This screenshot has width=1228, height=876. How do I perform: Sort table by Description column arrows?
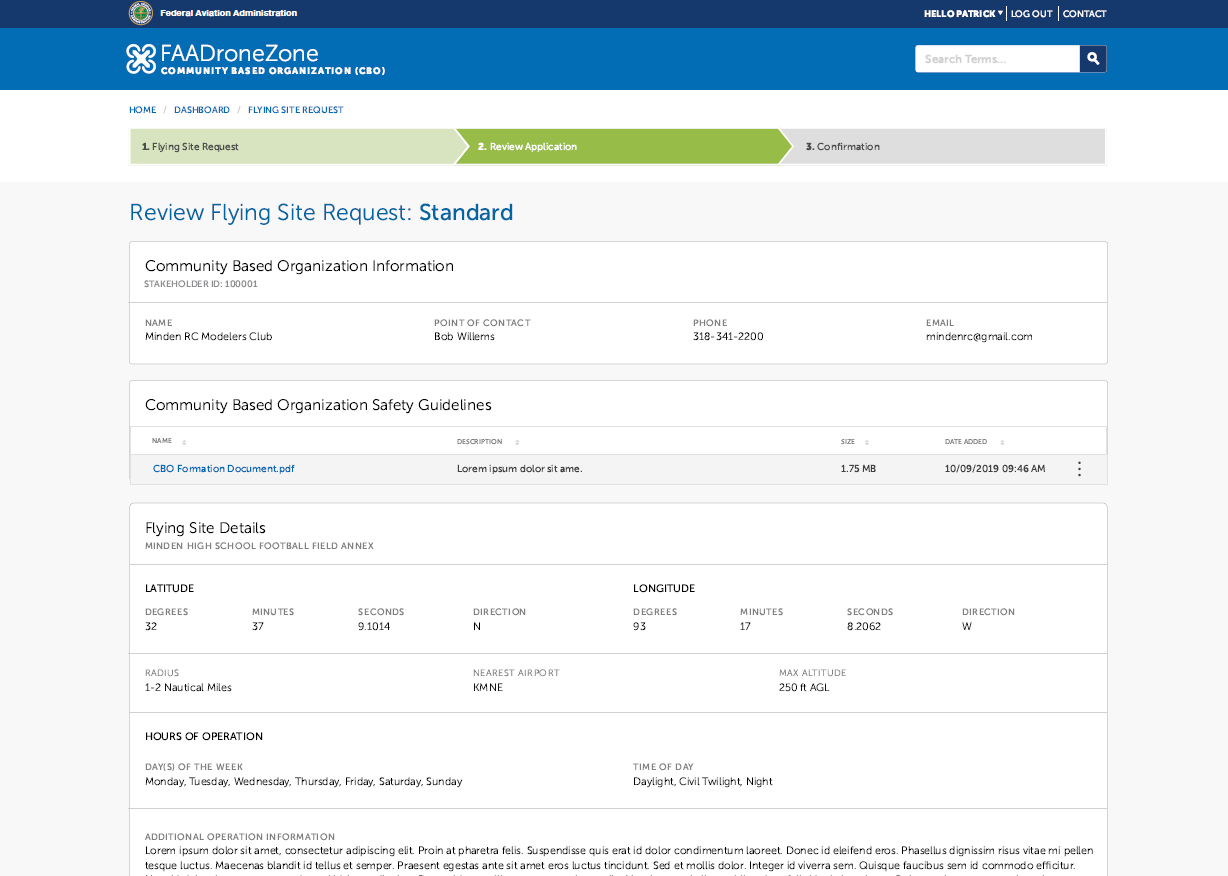click(517, 442)
